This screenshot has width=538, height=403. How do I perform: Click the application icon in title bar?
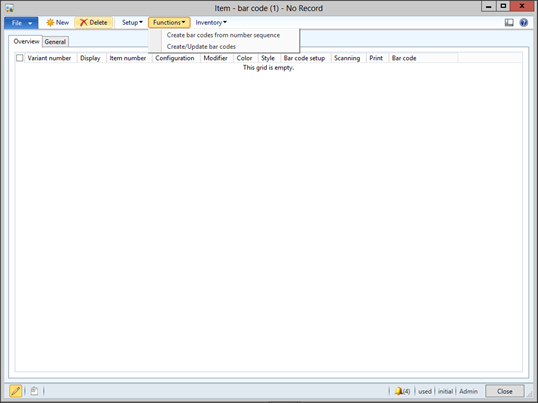point(9,8)
